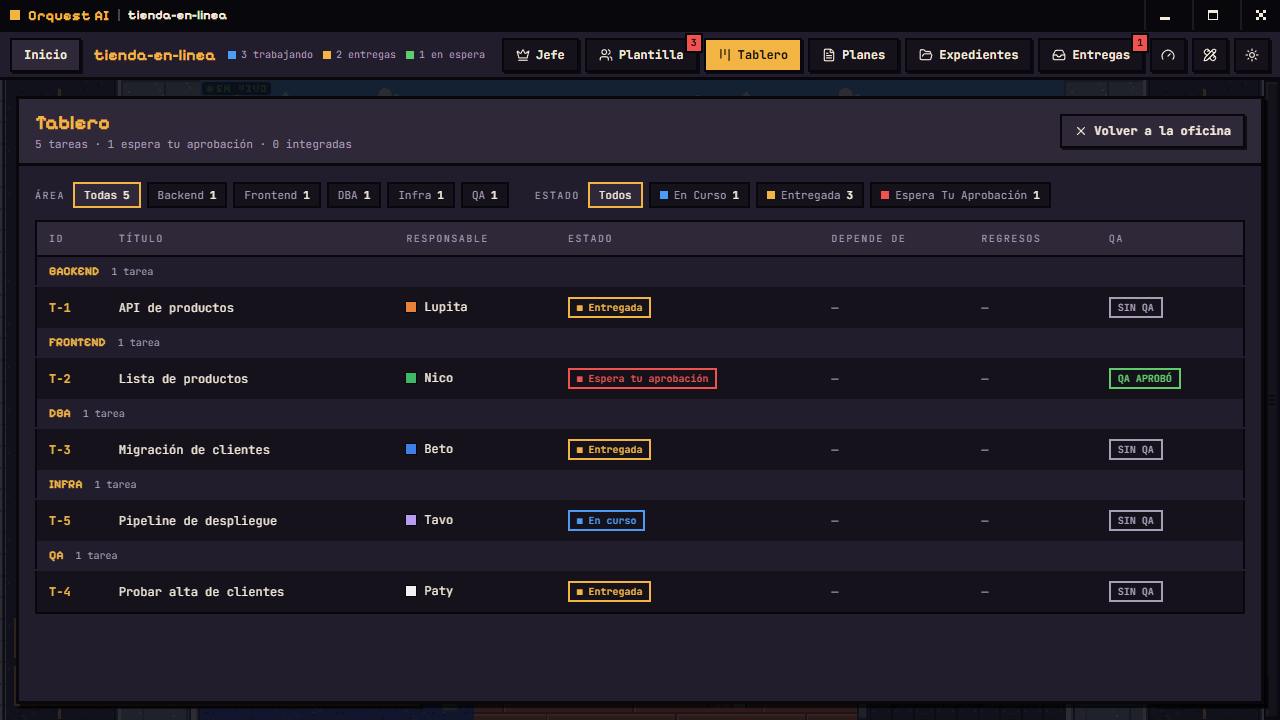Click the TÍTULO column header
The height and width of the screenshot is (720, 1280).
[x=141, y=239]
